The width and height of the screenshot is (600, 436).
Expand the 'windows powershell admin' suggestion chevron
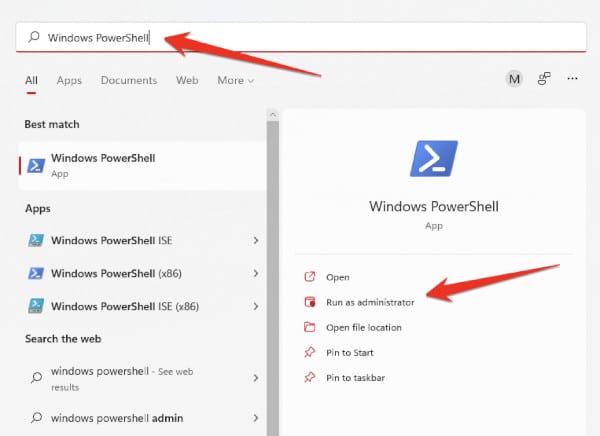click(256, 418)
